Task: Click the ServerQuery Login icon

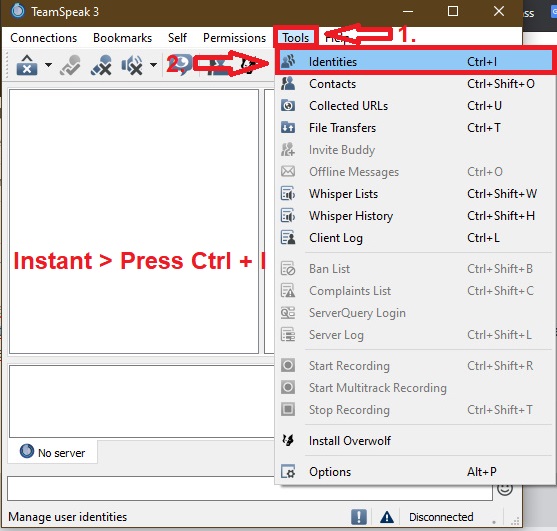Action: (x=288, y=313)
